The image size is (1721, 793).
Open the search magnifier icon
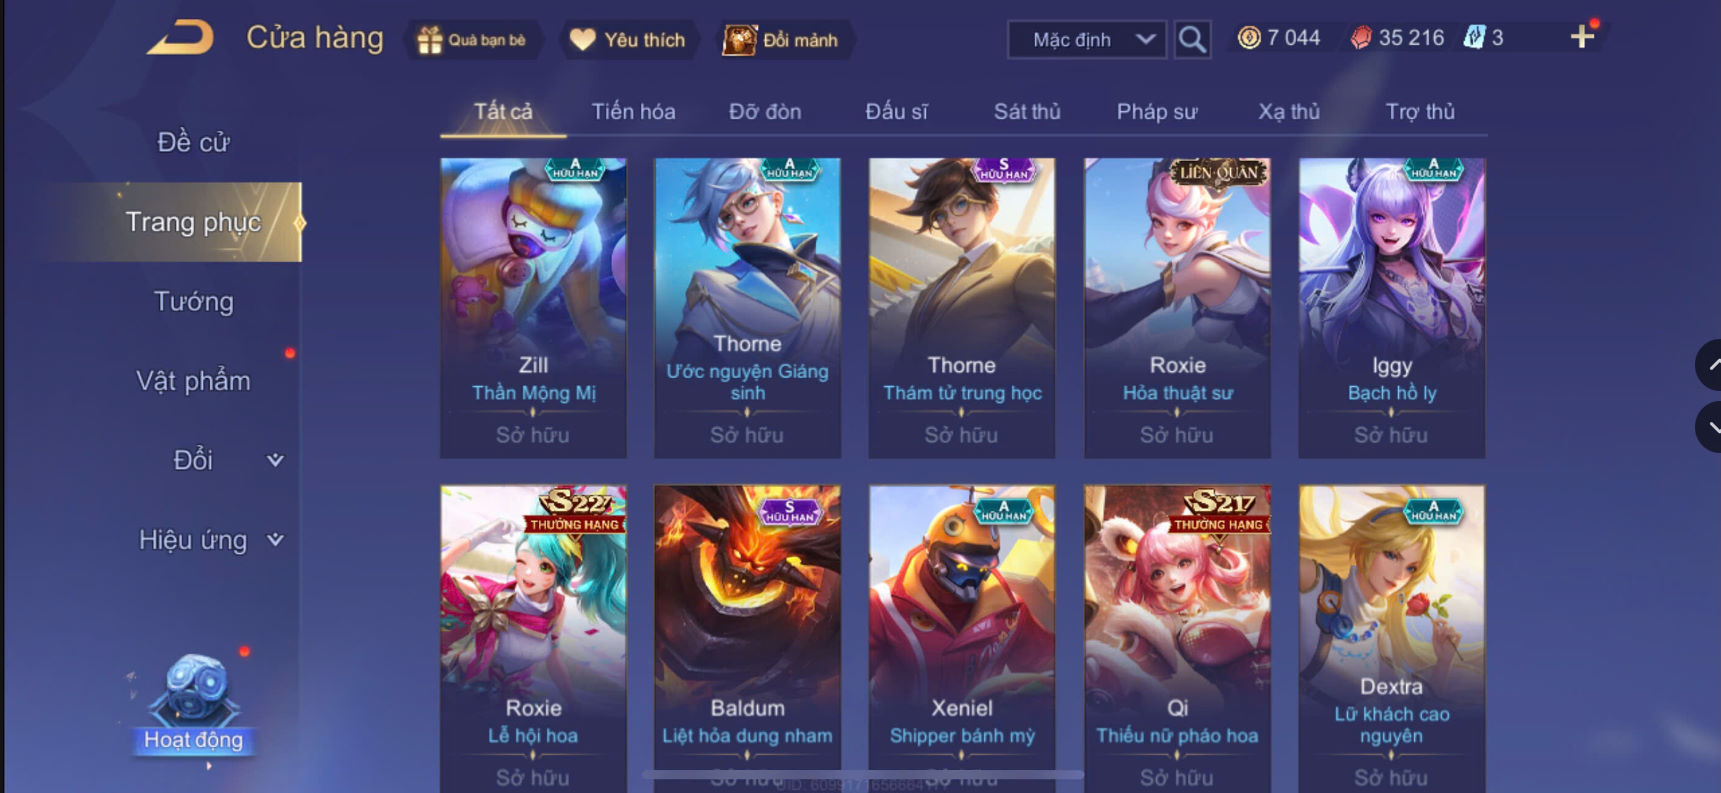coord(1192,40)
